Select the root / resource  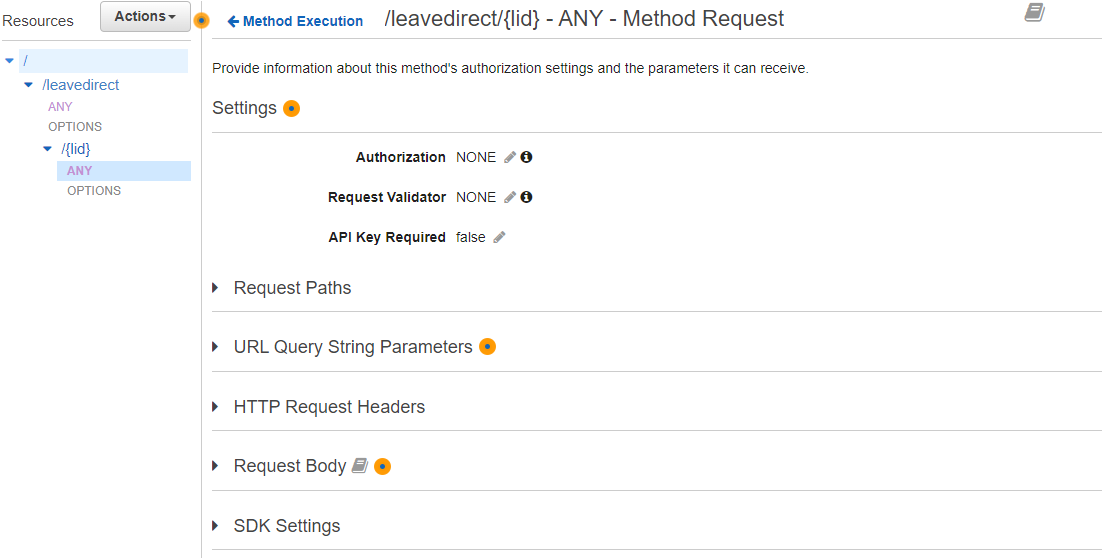[103, 61]
